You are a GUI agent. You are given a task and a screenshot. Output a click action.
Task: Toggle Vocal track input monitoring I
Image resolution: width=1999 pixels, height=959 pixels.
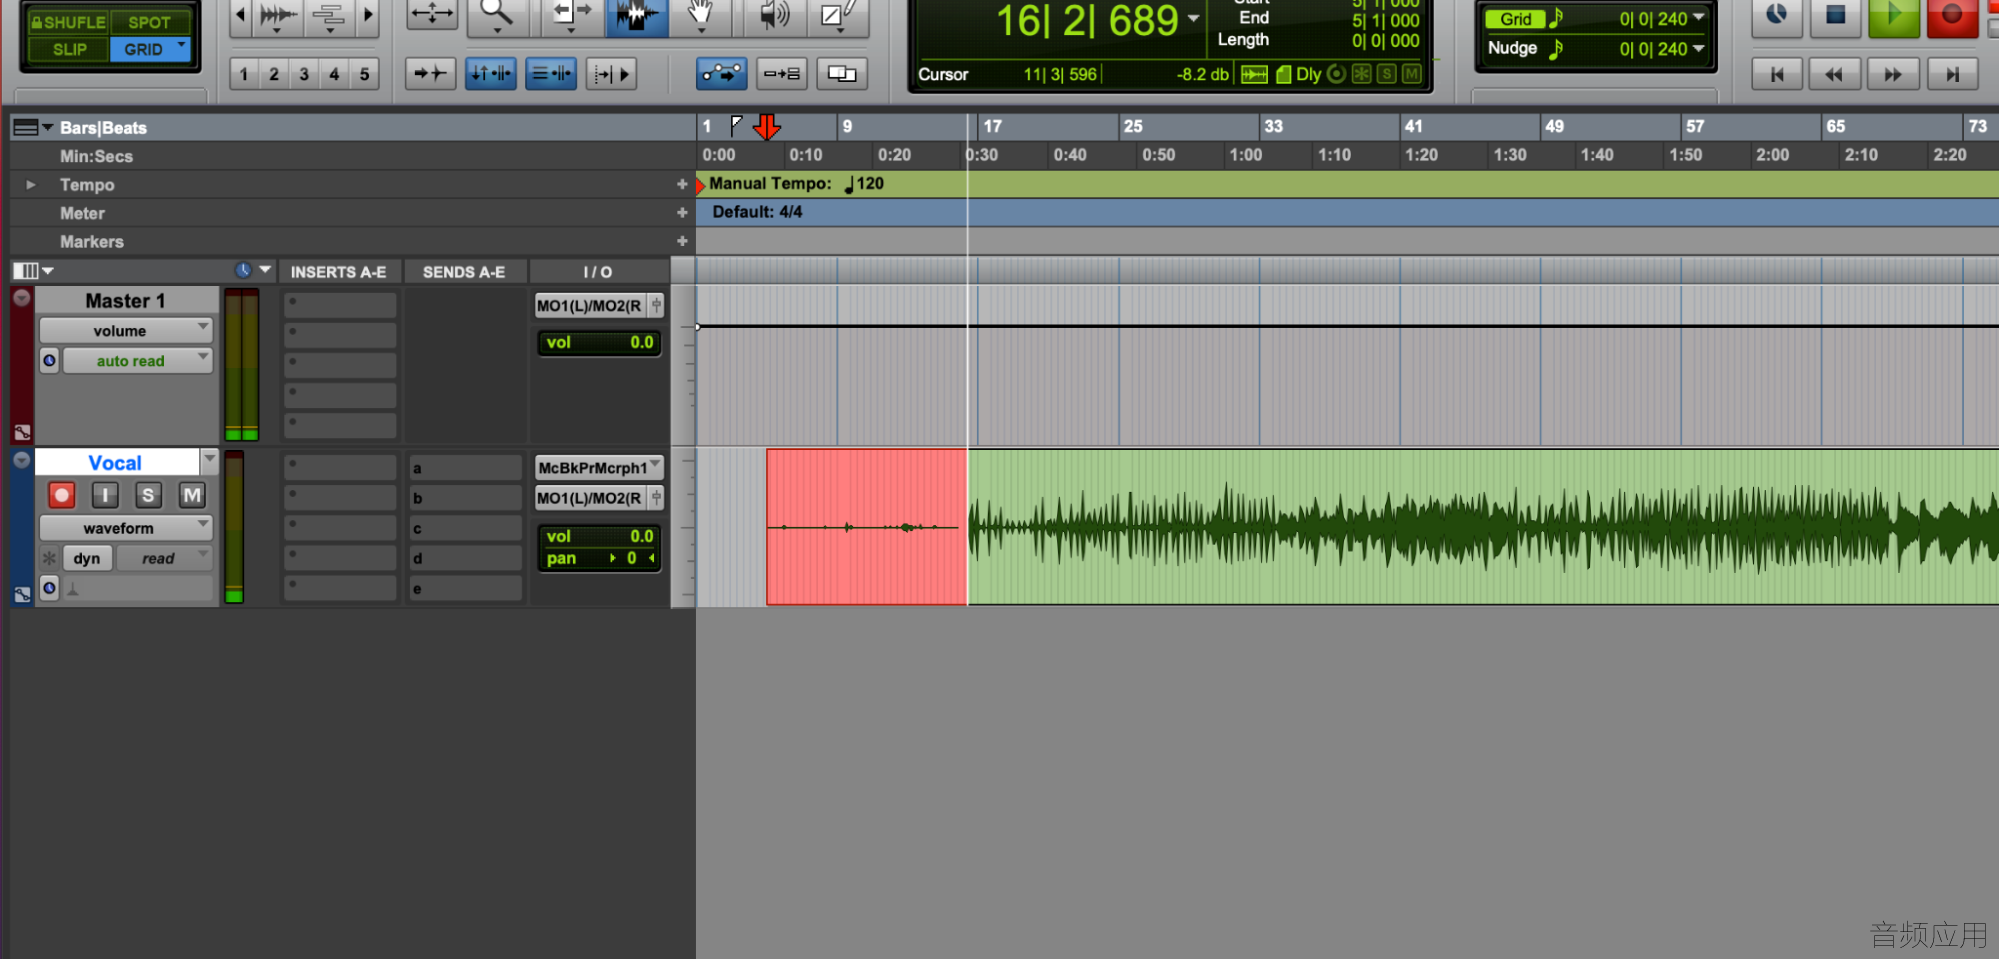tap(105, 495)
